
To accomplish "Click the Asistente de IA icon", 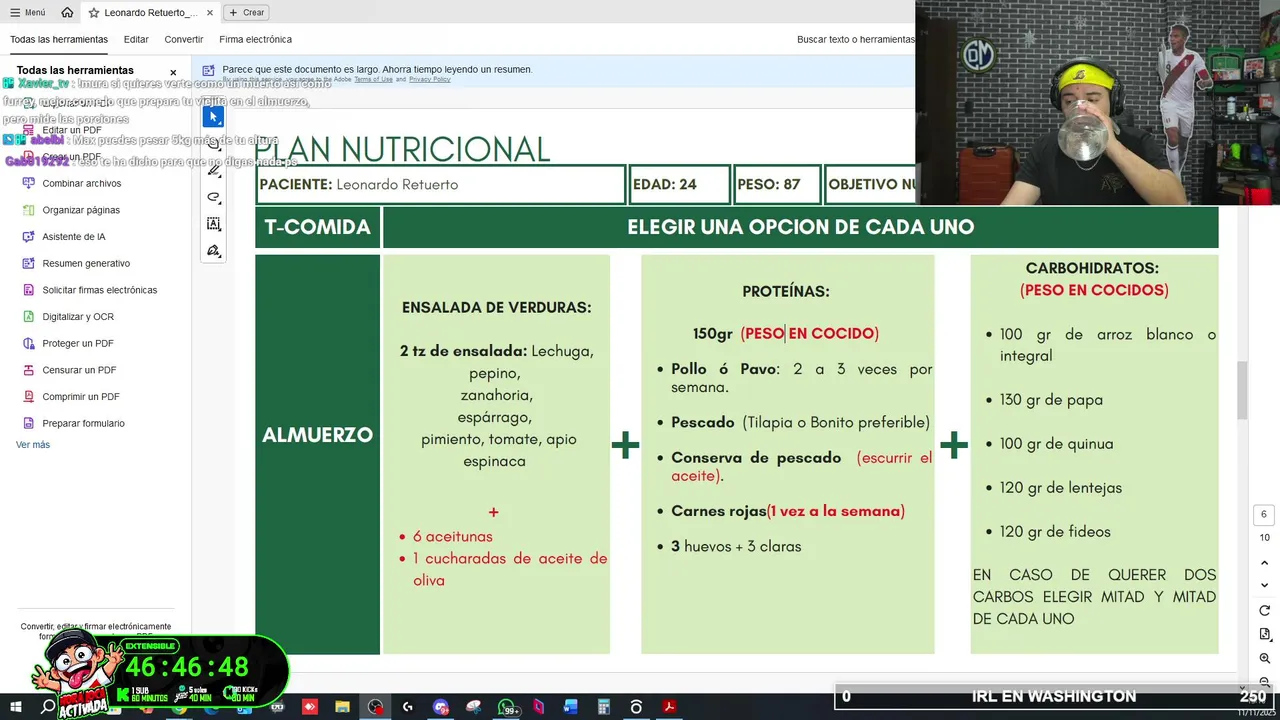I will [x=29, y=237].
